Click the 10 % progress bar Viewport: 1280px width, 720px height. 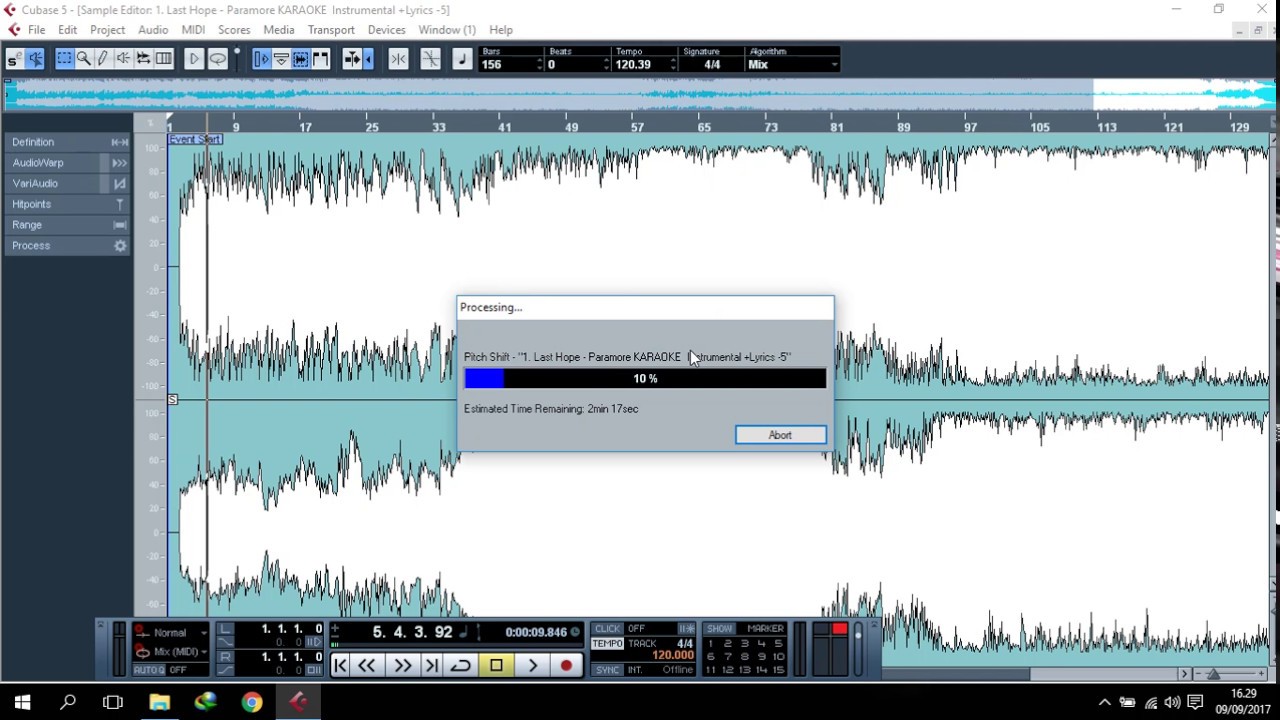pos(645,378)
